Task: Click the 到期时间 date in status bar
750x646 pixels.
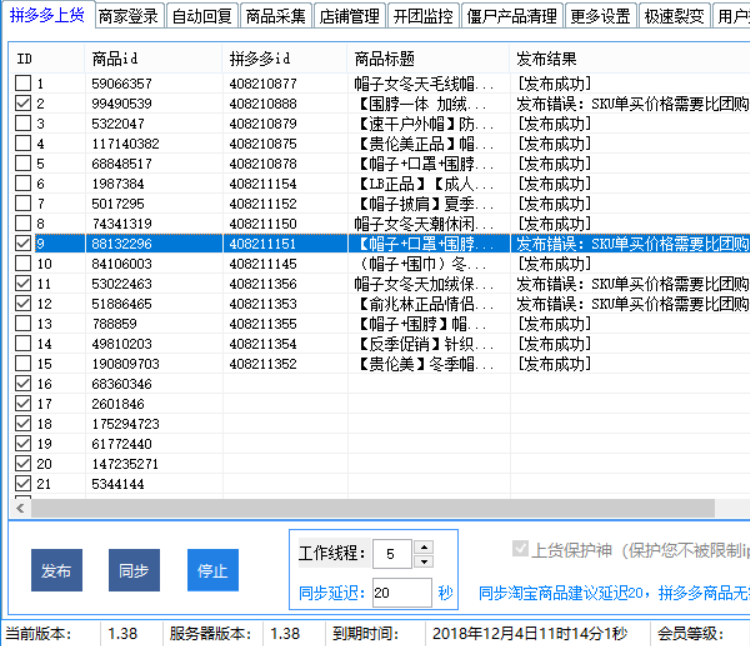Action: pyautogui.click(x=529, y=634)
